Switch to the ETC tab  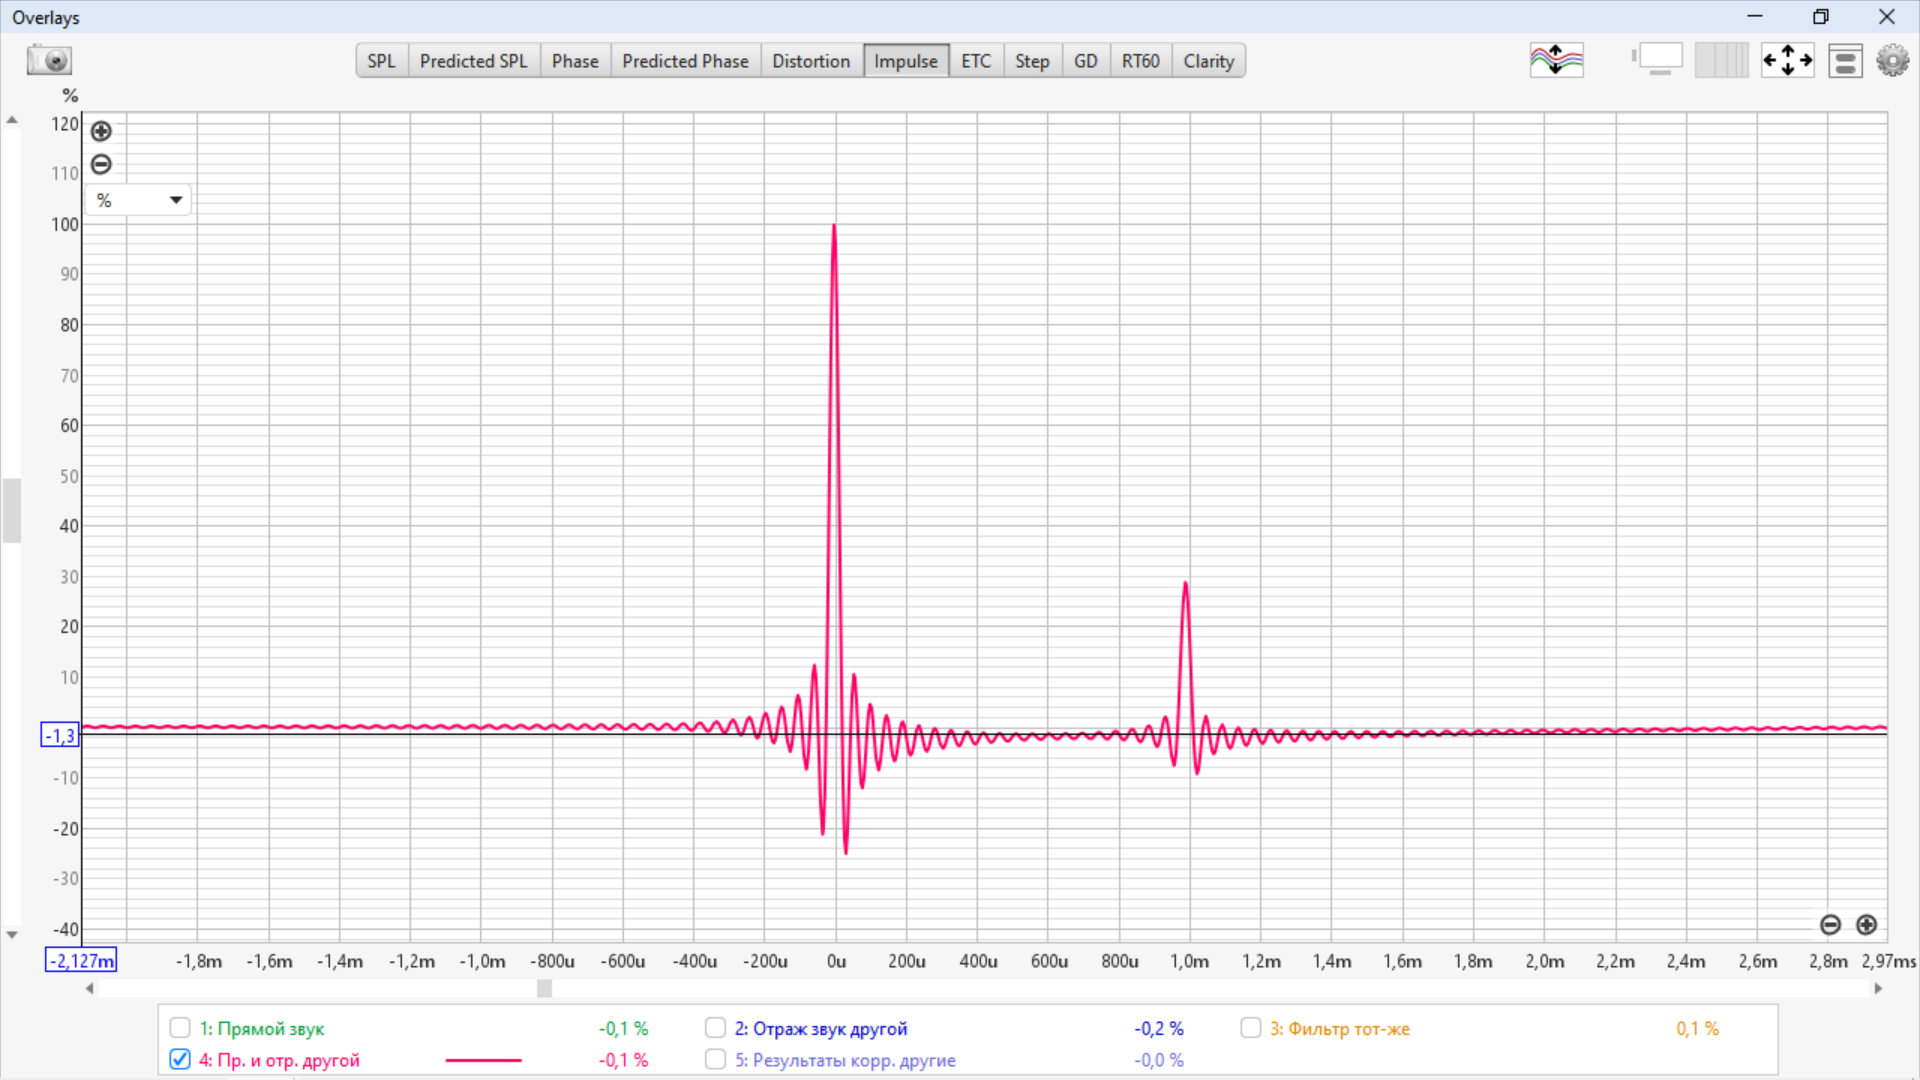(975, 61)
